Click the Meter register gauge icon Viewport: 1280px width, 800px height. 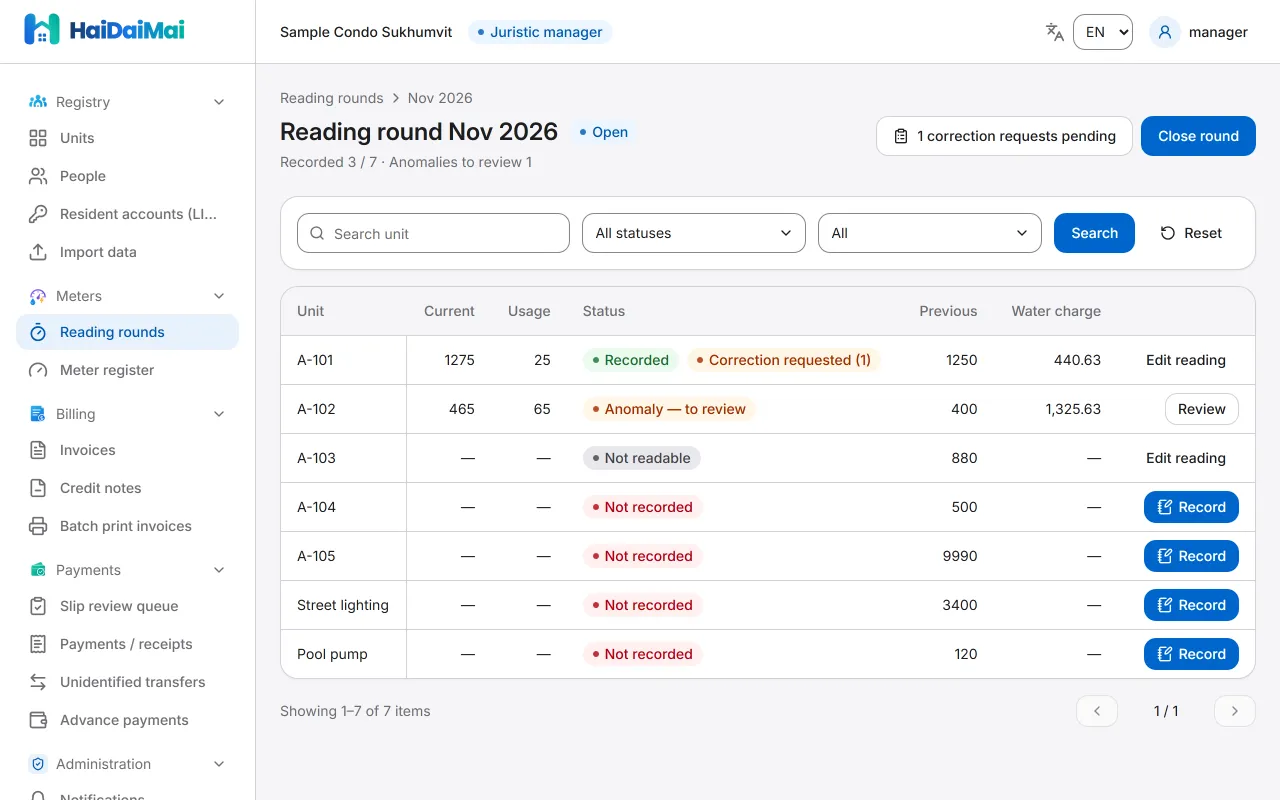pyautogui.click(x=38, y=370)
